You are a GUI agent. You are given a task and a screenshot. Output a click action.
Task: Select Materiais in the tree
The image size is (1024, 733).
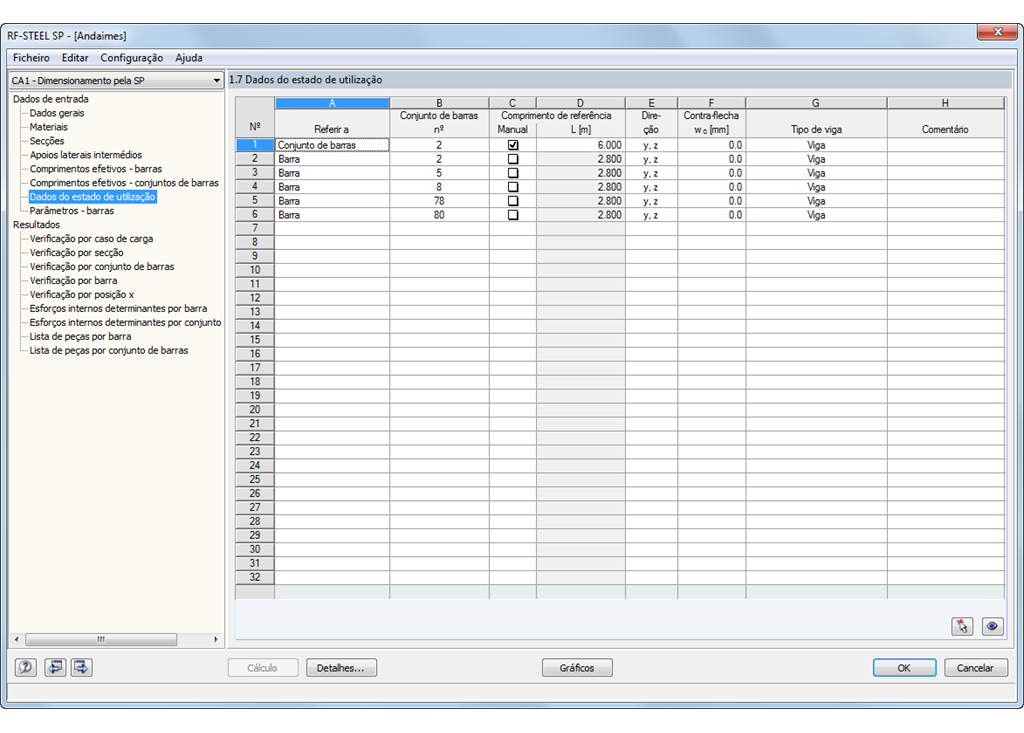click(x=49, y=127)
